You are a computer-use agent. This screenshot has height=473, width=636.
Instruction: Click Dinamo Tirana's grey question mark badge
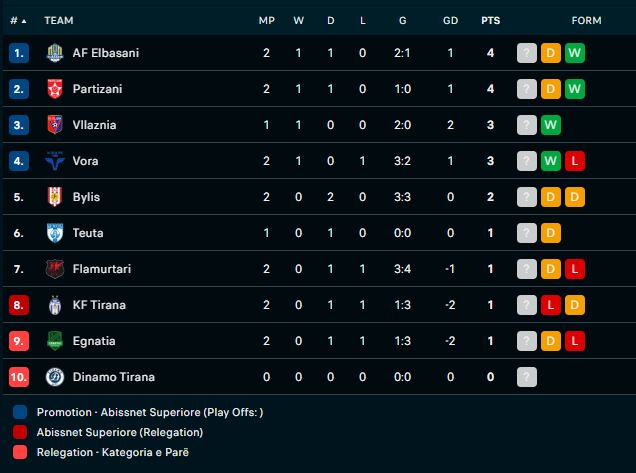click(527, 377)
